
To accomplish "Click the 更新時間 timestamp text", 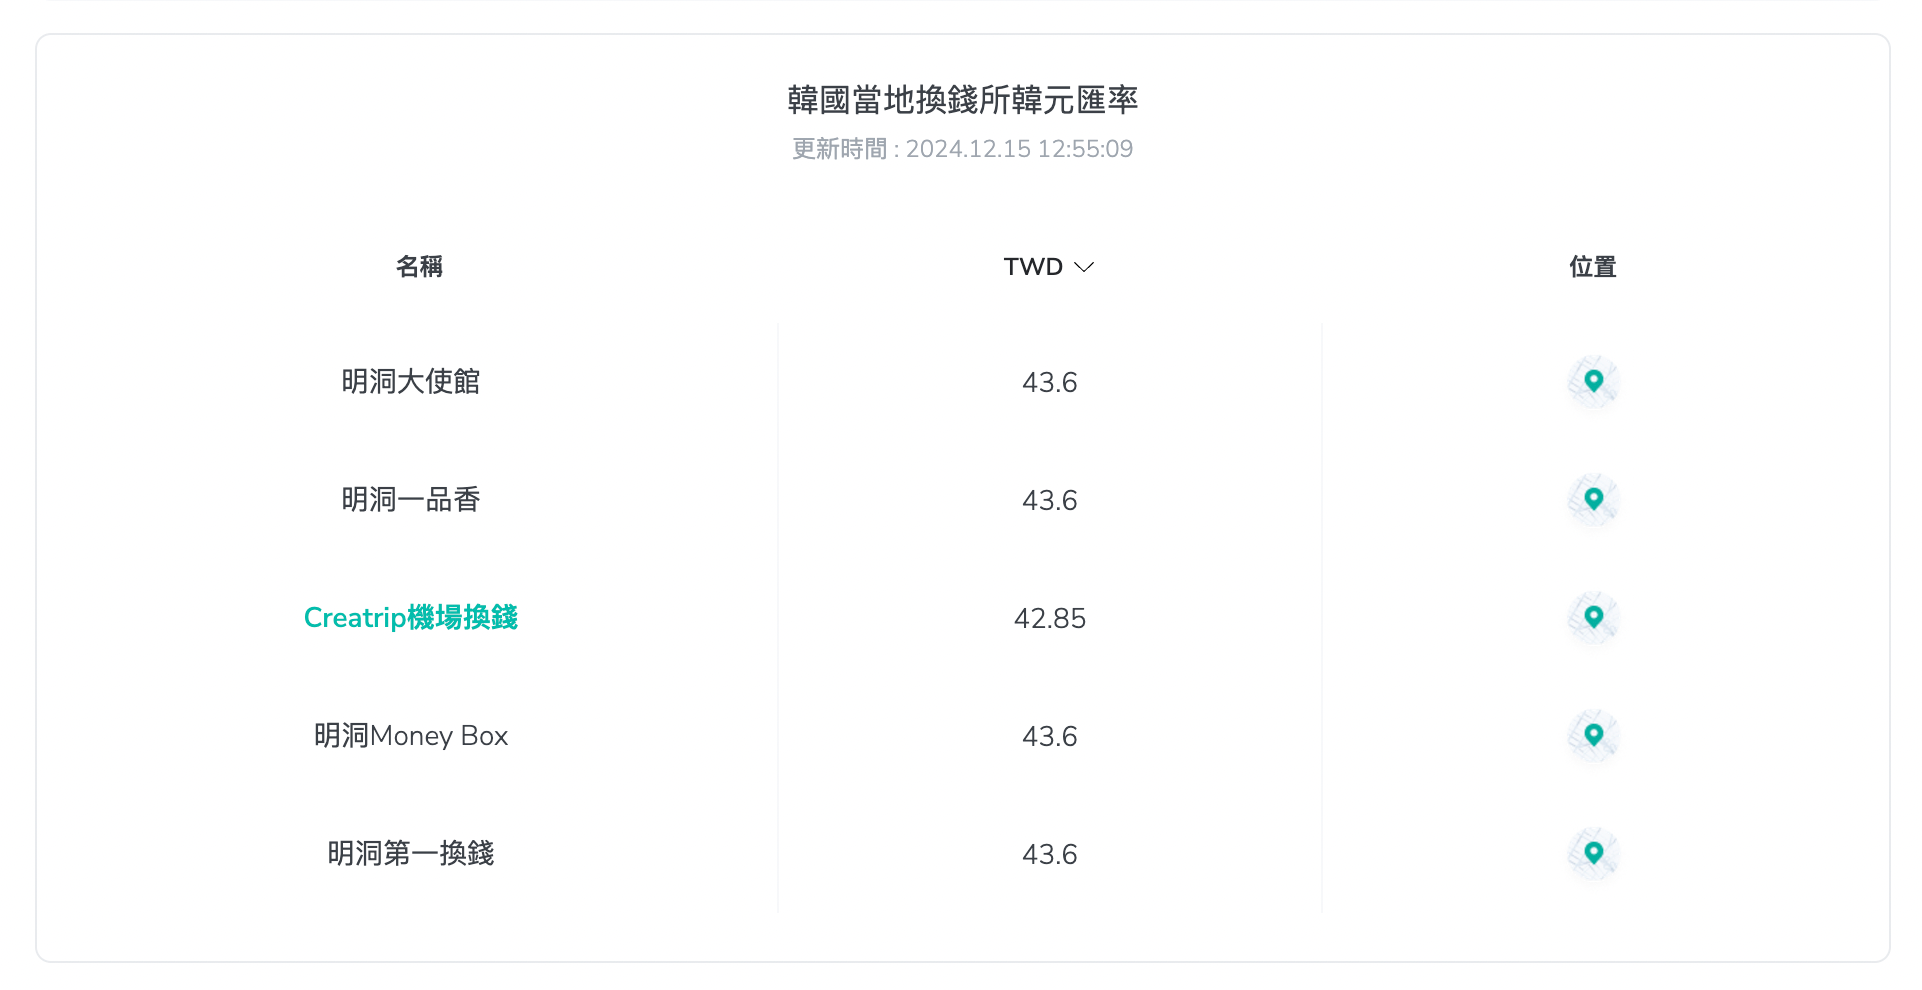I will point(962,148).
